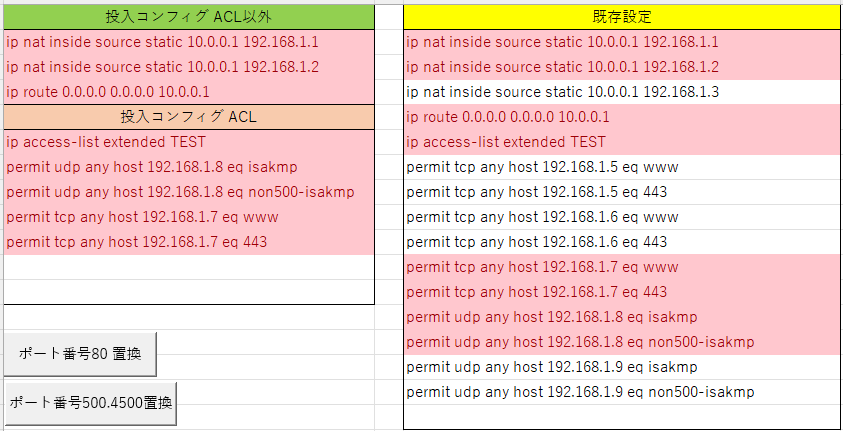
Task: Select NAT 192.168.1.2 cell under 投入コンフィグ ACL以外
Action: click(189, 67)
